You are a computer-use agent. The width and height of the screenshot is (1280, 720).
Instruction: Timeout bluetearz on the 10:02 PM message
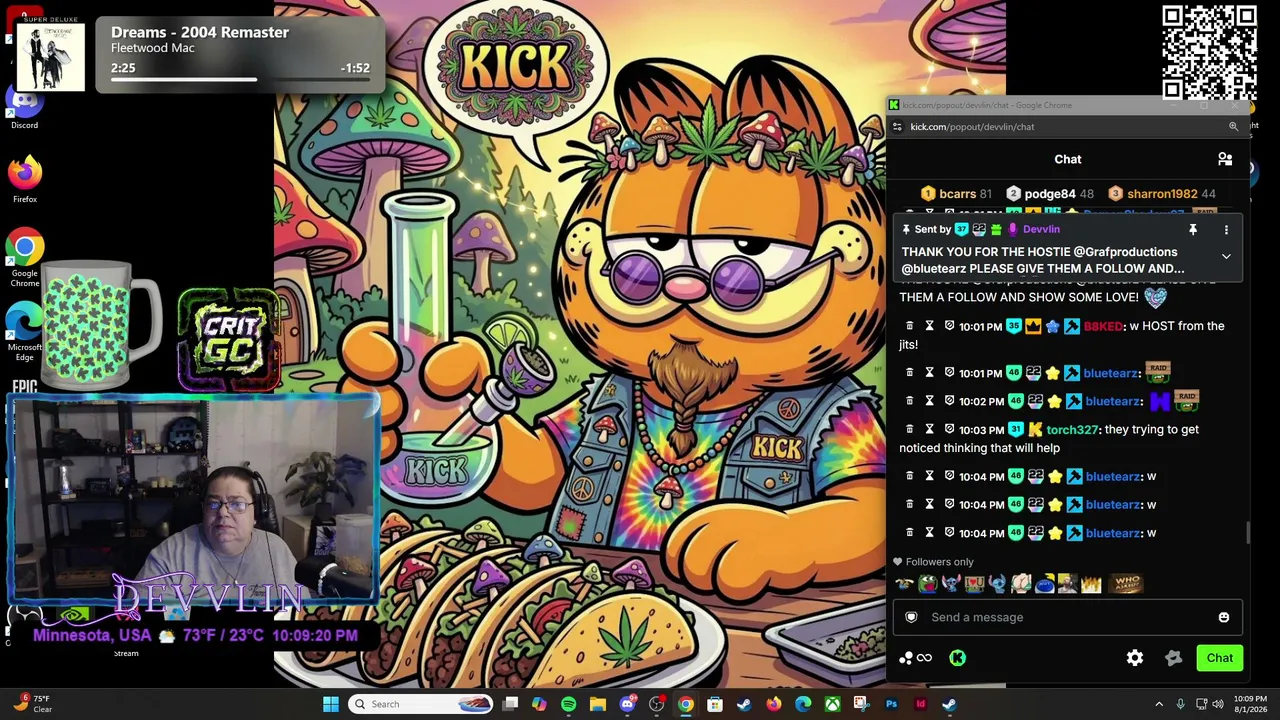[x=929, y=401]
